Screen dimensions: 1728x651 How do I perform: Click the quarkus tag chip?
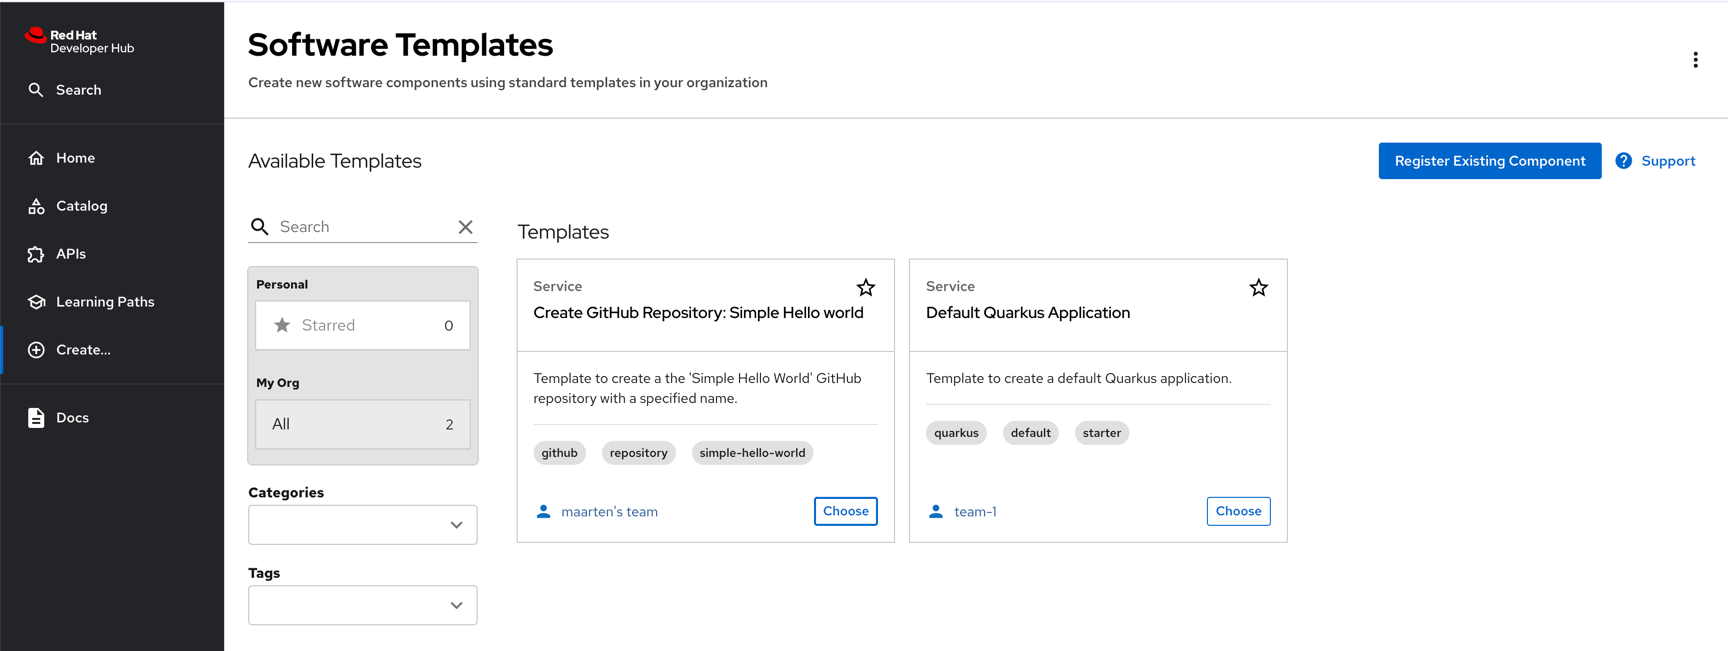(956, 433)
